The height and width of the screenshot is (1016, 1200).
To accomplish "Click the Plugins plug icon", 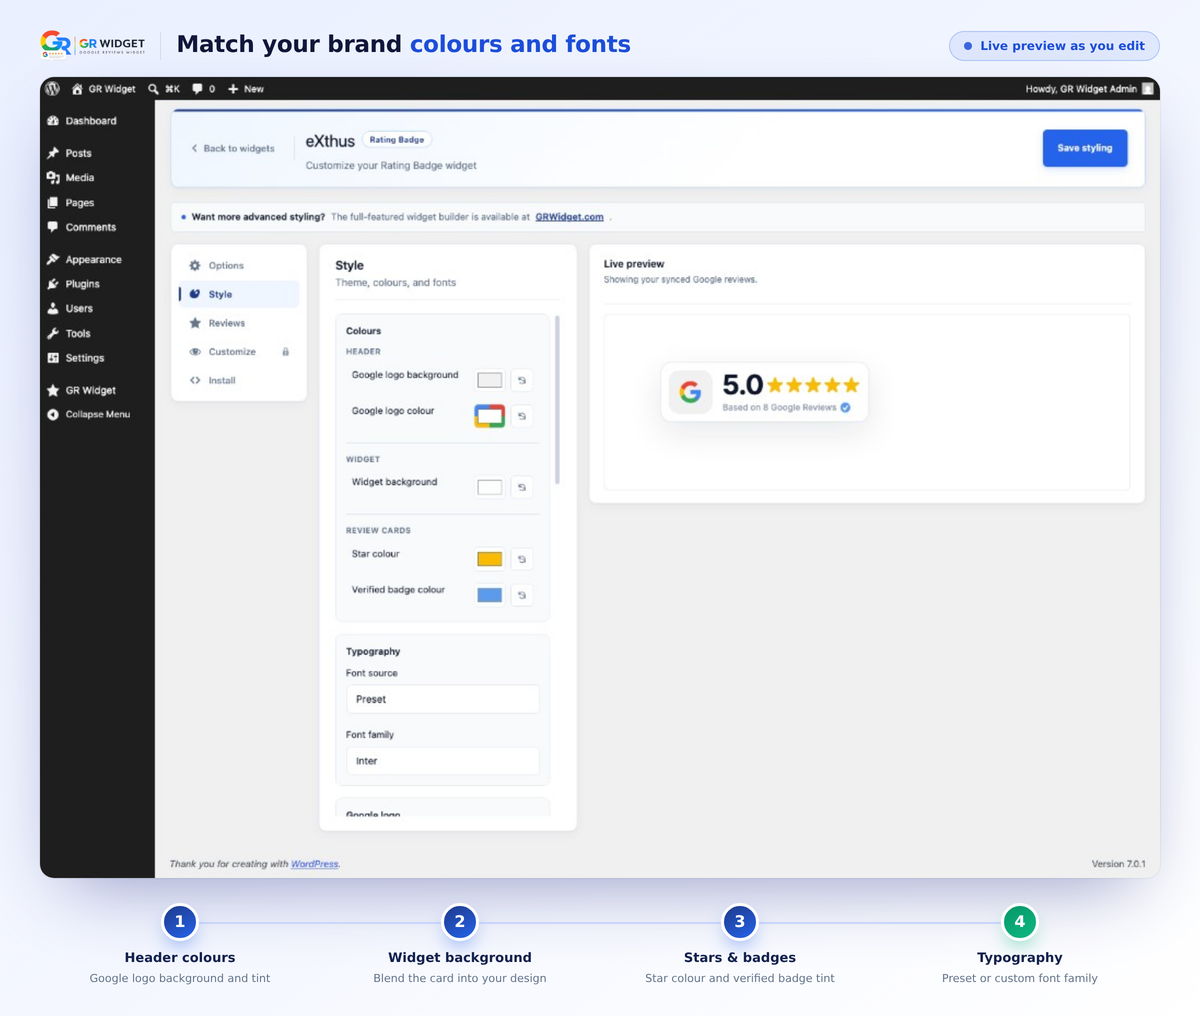I will pyautogui.click(x=53, y=284).
